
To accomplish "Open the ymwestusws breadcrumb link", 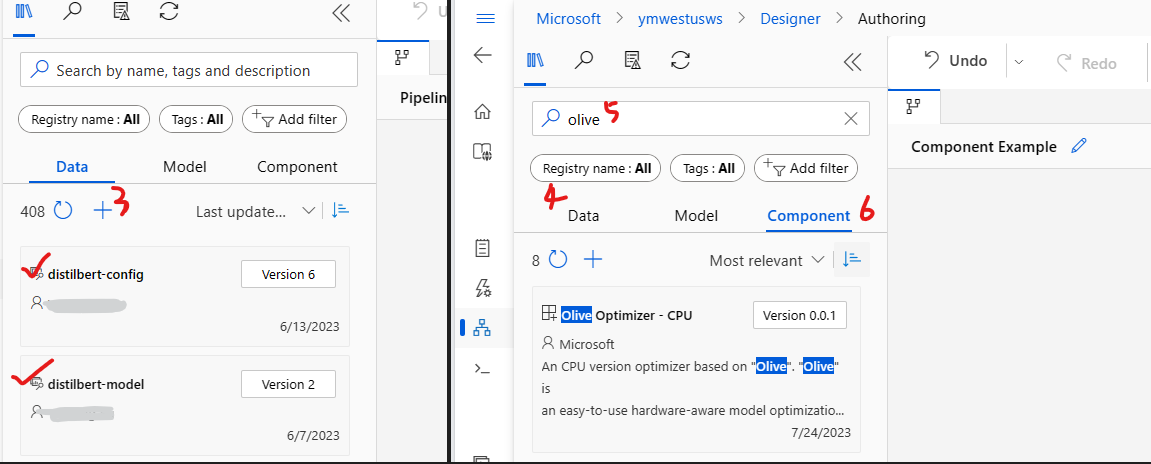I will [x=680, y=18].
